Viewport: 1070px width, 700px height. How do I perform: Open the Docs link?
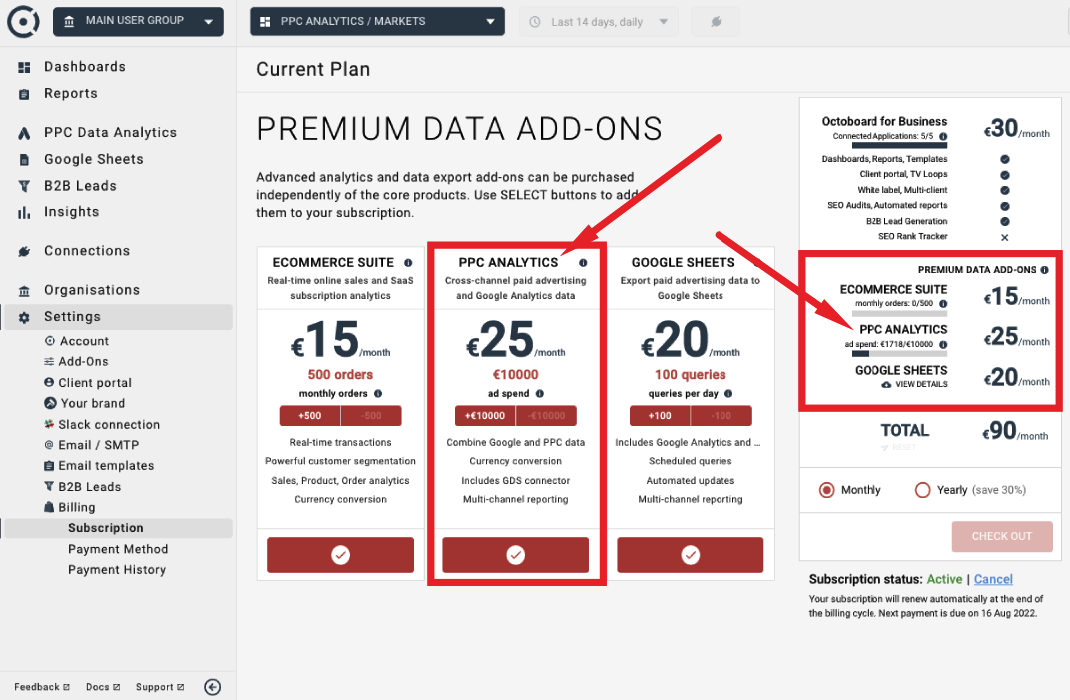coord(103,687)
